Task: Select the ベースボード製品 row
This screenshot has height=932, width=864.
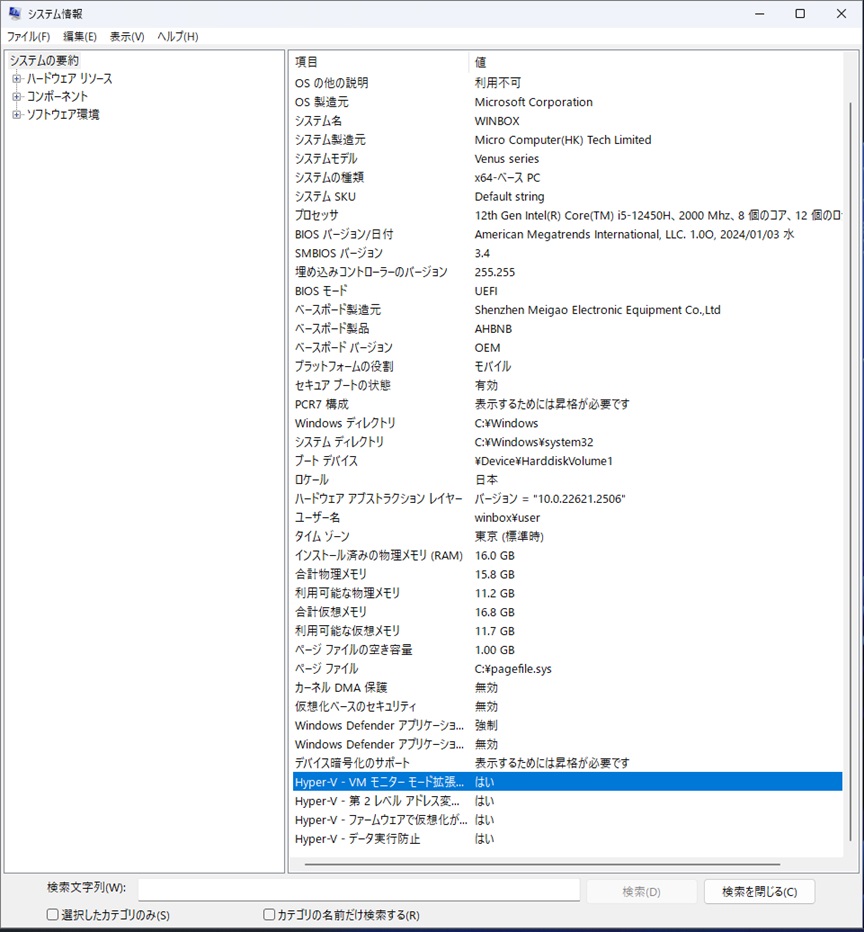Action: click(567, 329)
